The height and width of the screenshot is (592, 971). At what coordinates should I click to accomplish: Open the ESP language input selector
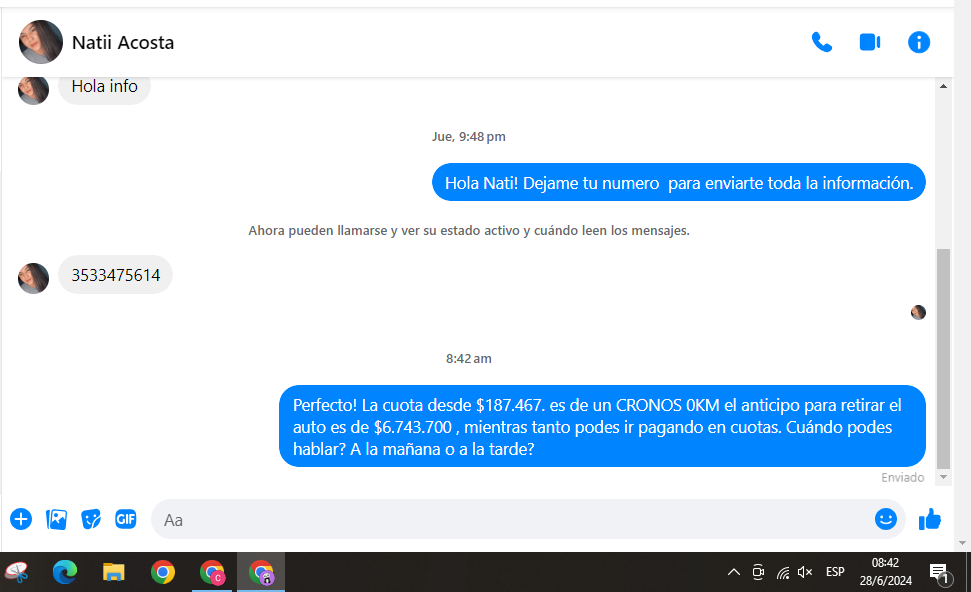coord(835,573)
